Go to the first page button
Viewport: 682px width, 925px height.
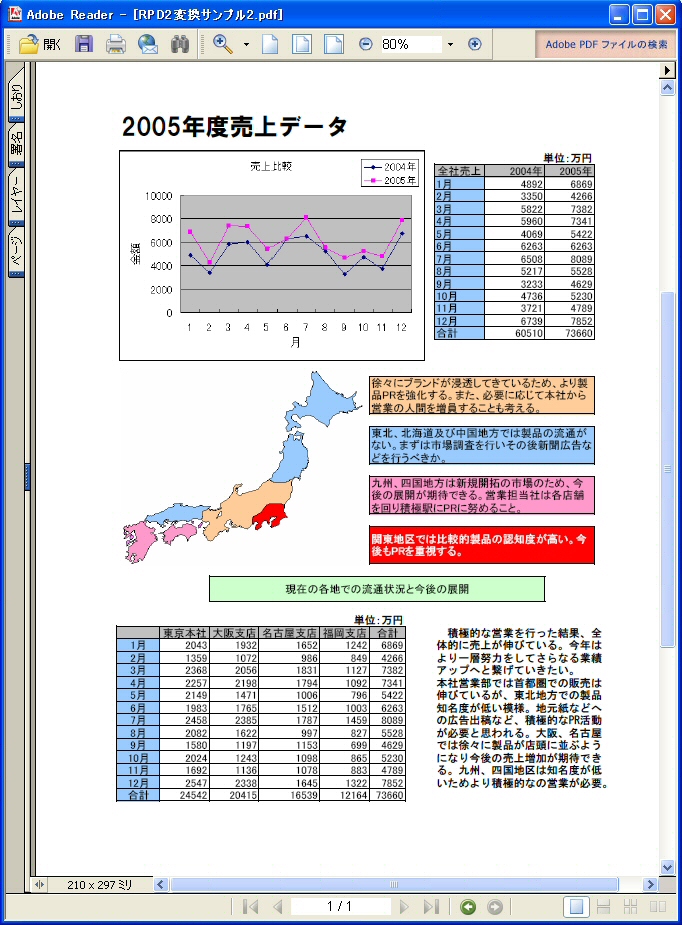(250, 907)
